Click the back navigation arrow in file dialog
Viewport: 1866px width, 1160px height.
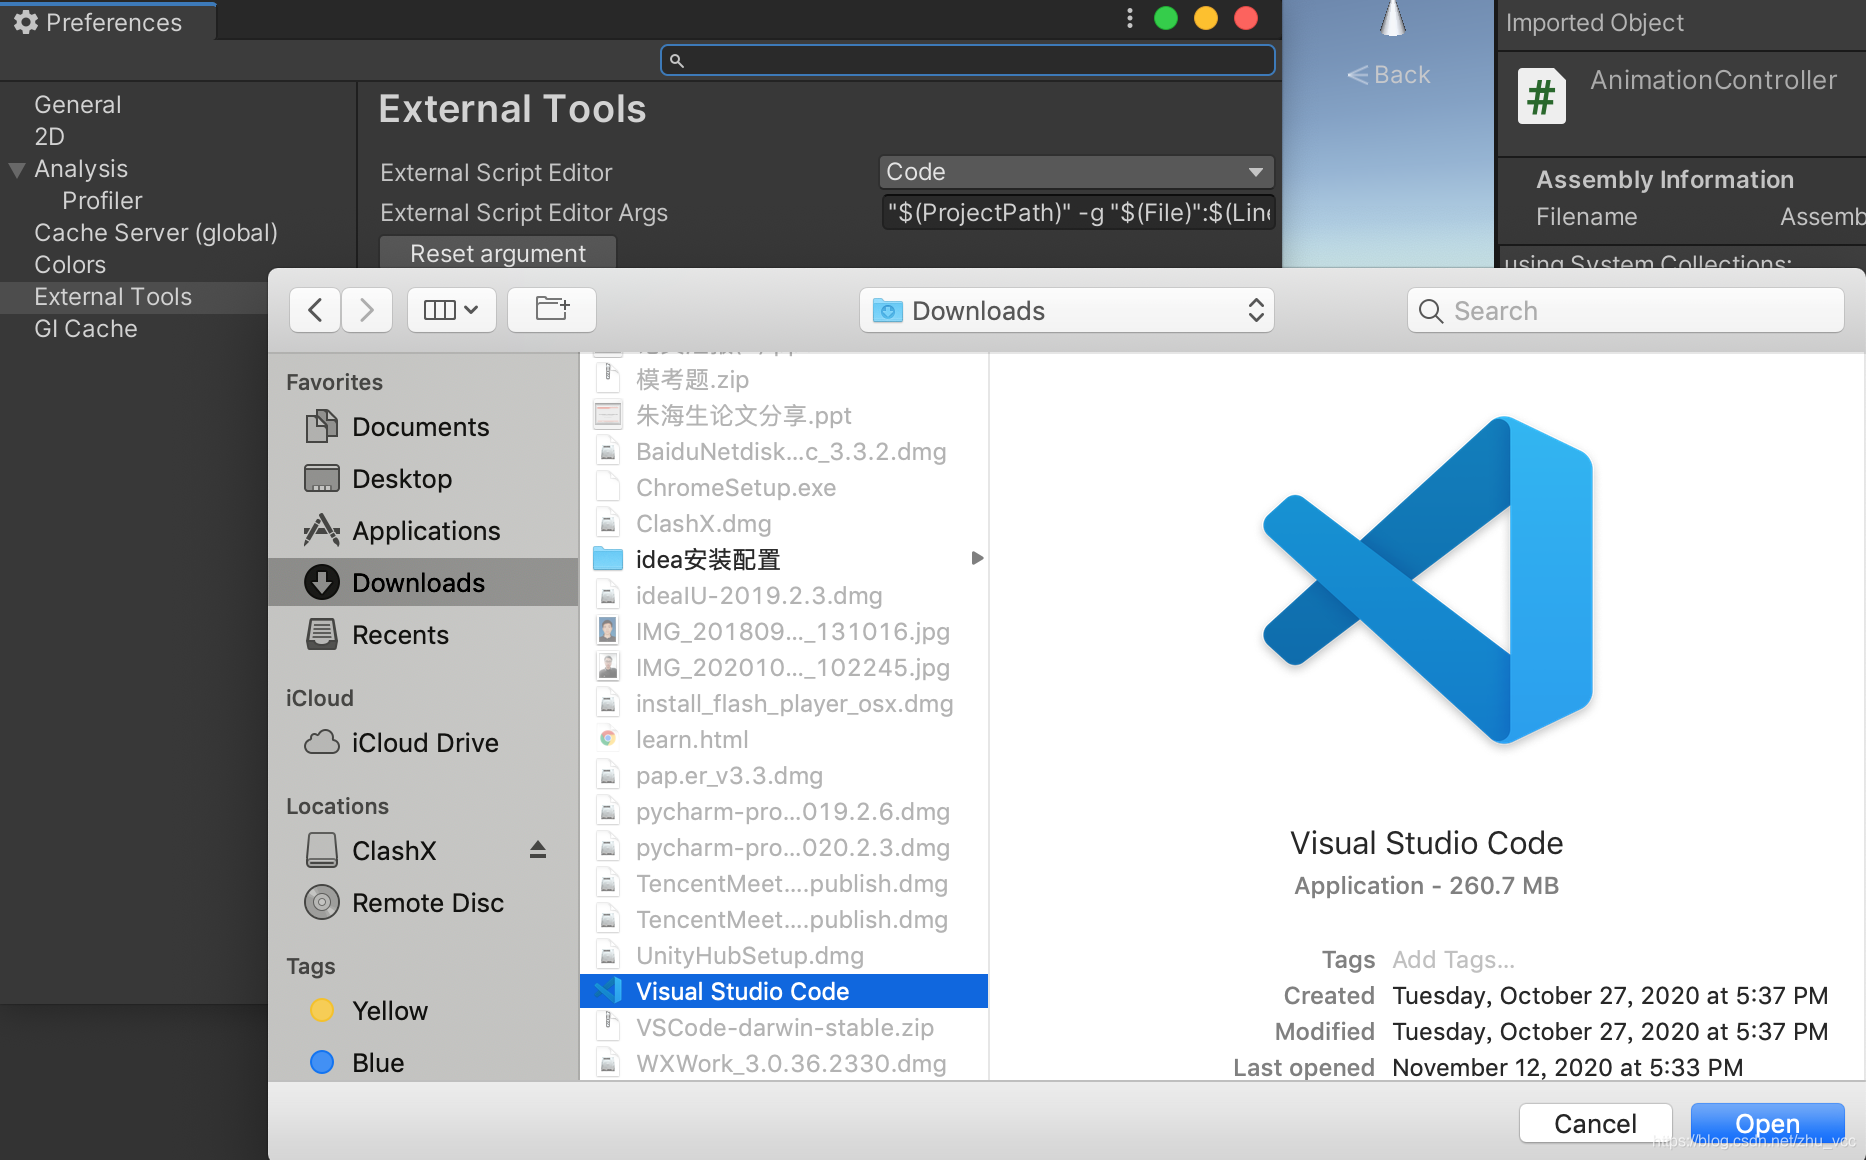[315, 310]
